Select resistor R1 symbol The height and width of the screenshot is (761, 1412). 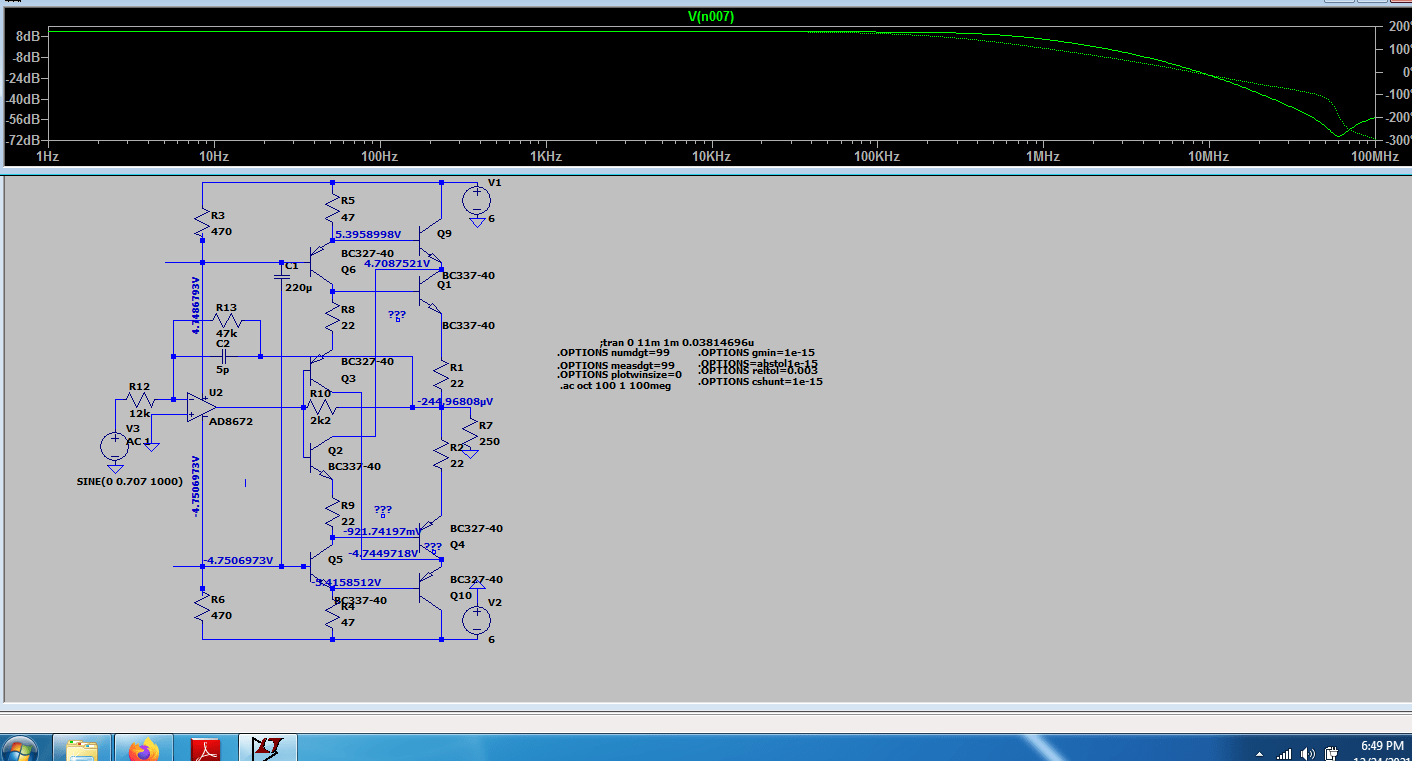(x=441, y=375)
